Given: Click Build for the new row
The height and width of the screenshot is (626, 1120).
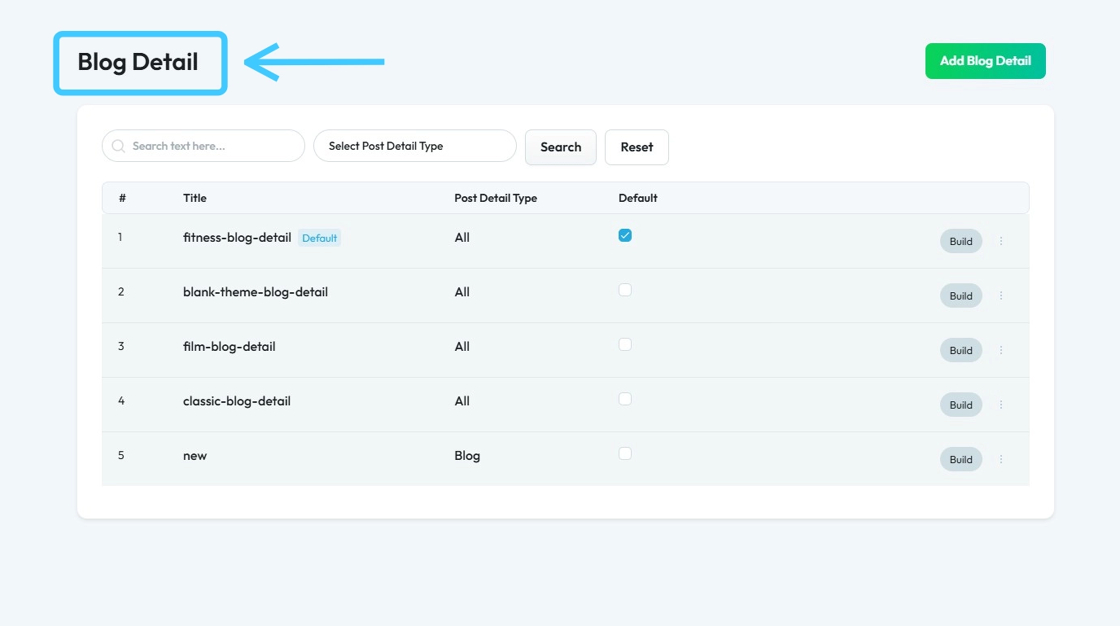Looking at the screenshot, I should (960, 459).
